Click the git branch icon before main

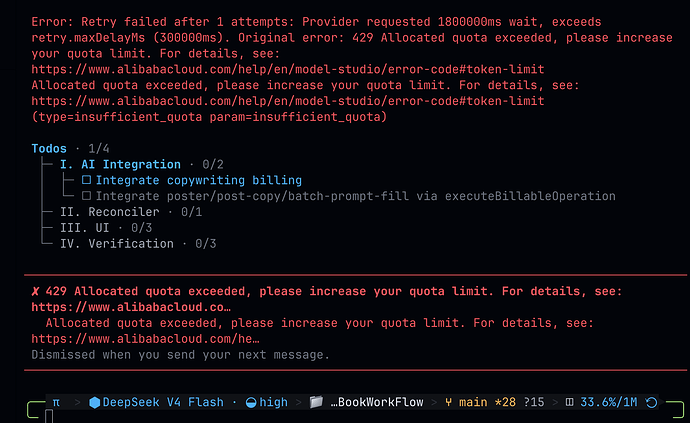448,402
